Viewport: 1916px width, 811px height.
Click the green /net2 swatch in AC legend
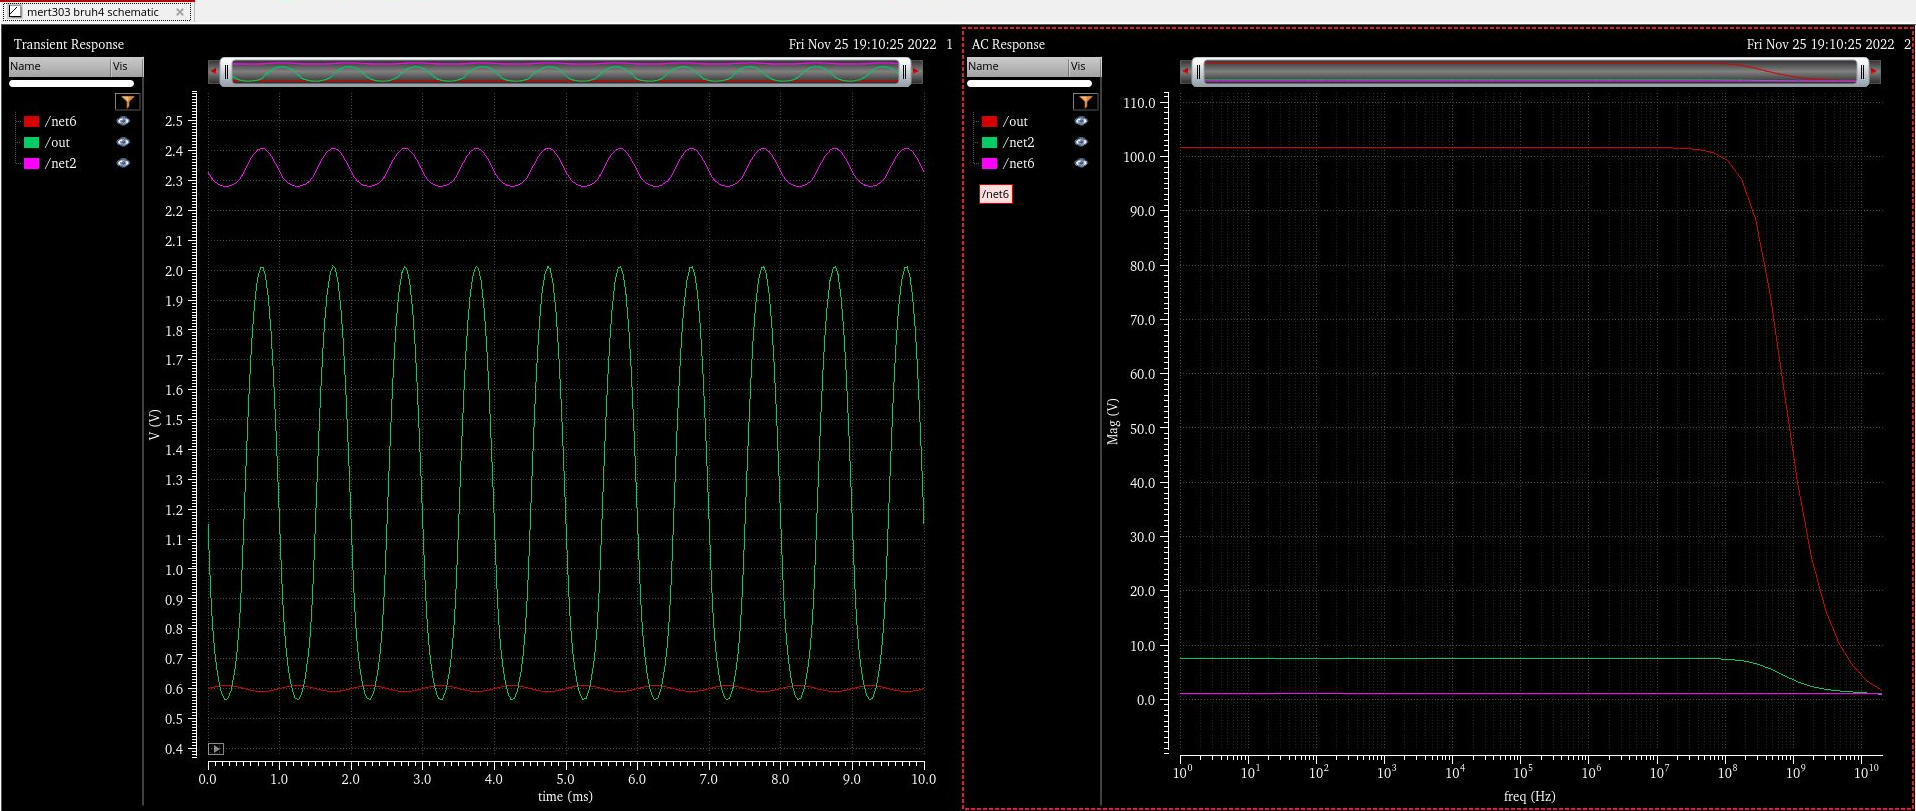(989, 142)
